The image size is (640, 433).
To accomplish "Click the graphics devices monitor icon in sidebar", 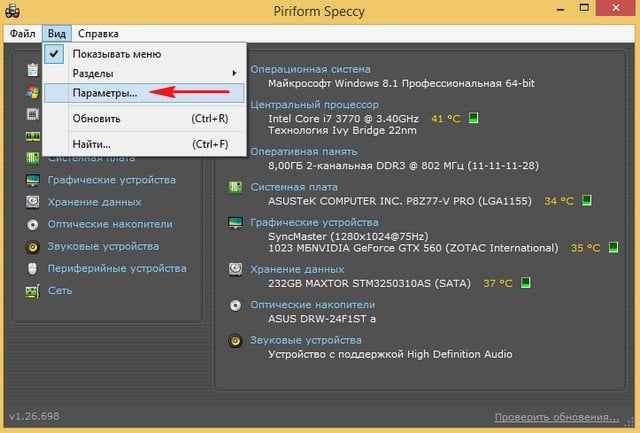I will [33, 180].
